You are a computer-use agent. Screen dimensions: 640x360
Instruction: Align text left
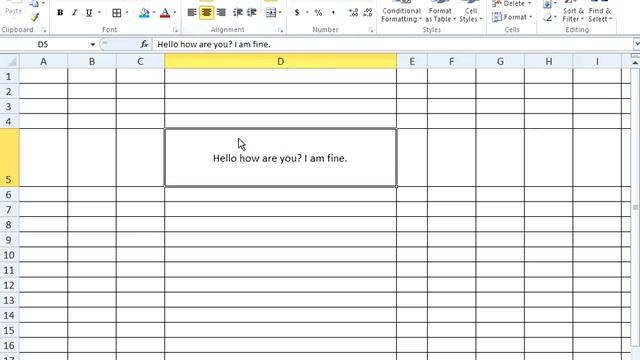click(x=191, y=13)
